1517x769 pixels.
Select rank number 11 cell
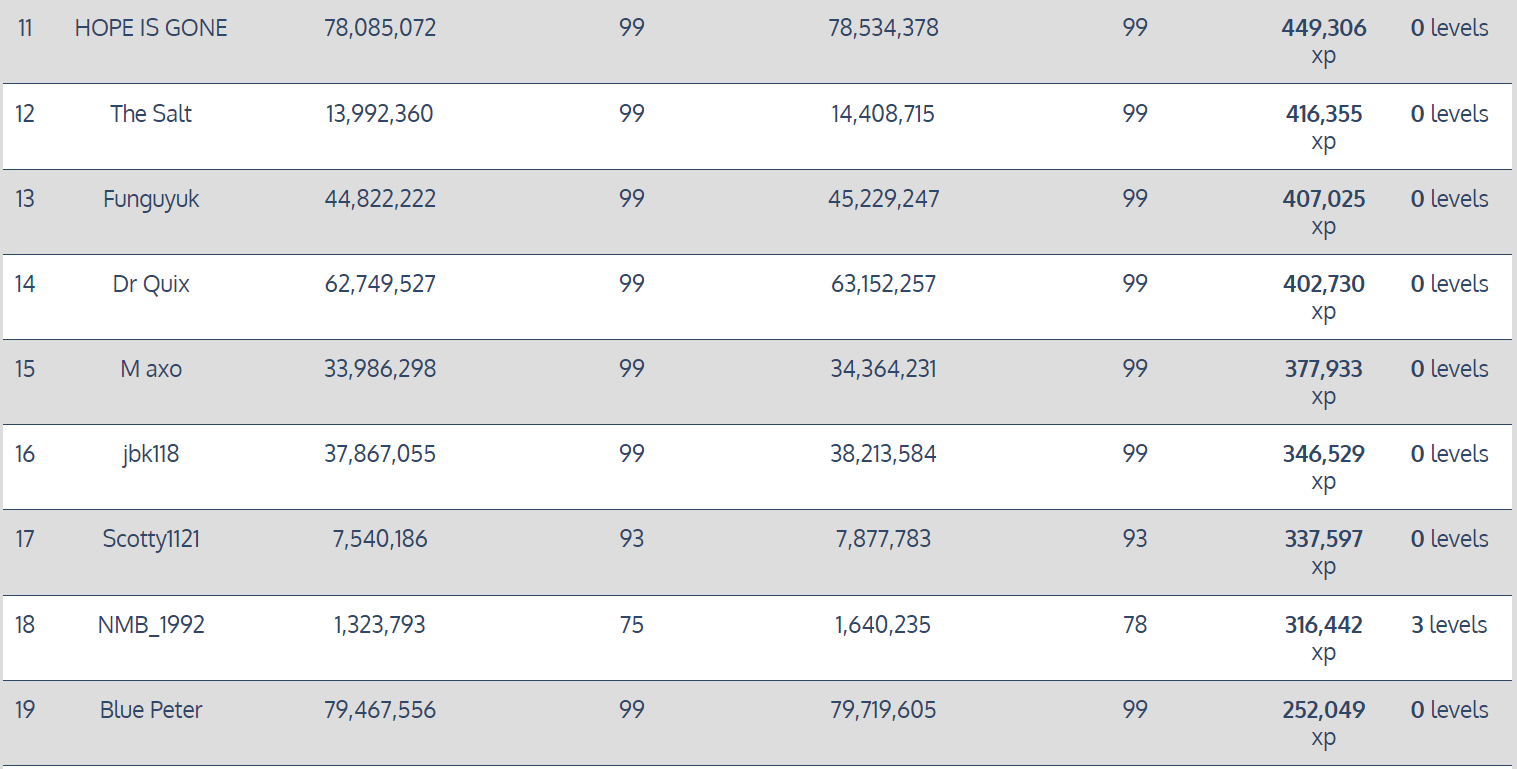(x=25, y=28)
